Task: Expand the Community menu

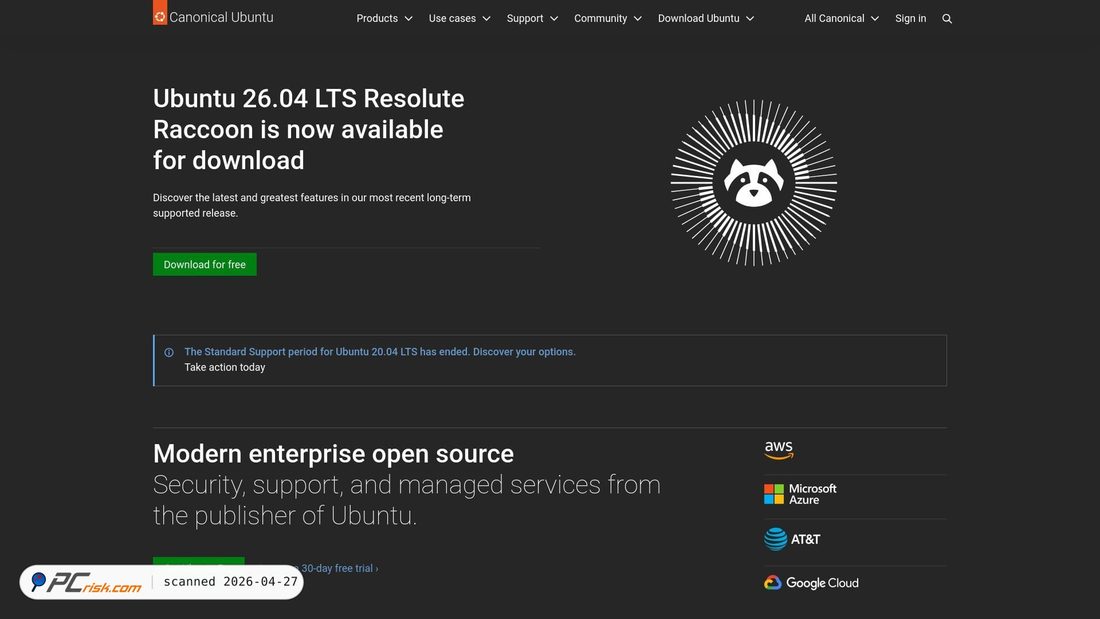Action: 608,18
